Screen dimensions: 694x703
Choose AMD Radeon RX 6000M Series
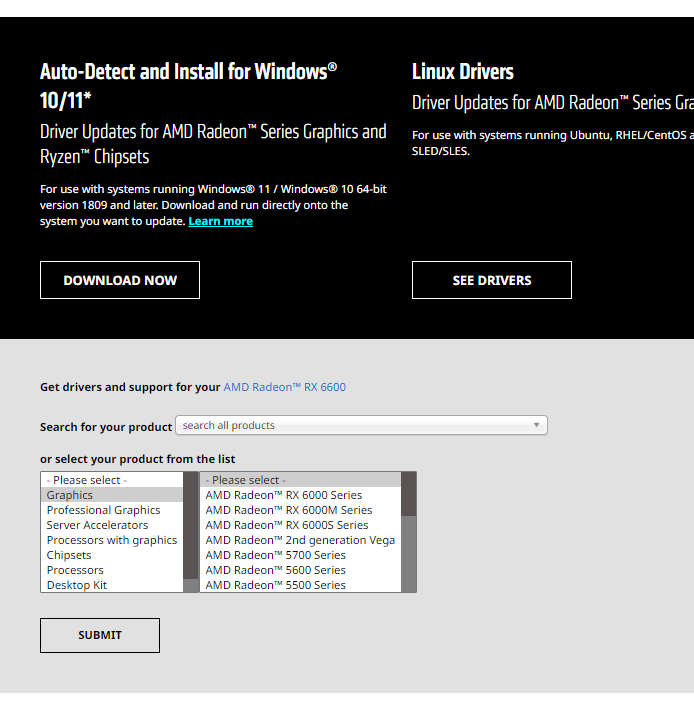pyautogui.click(x=300, y=510)
